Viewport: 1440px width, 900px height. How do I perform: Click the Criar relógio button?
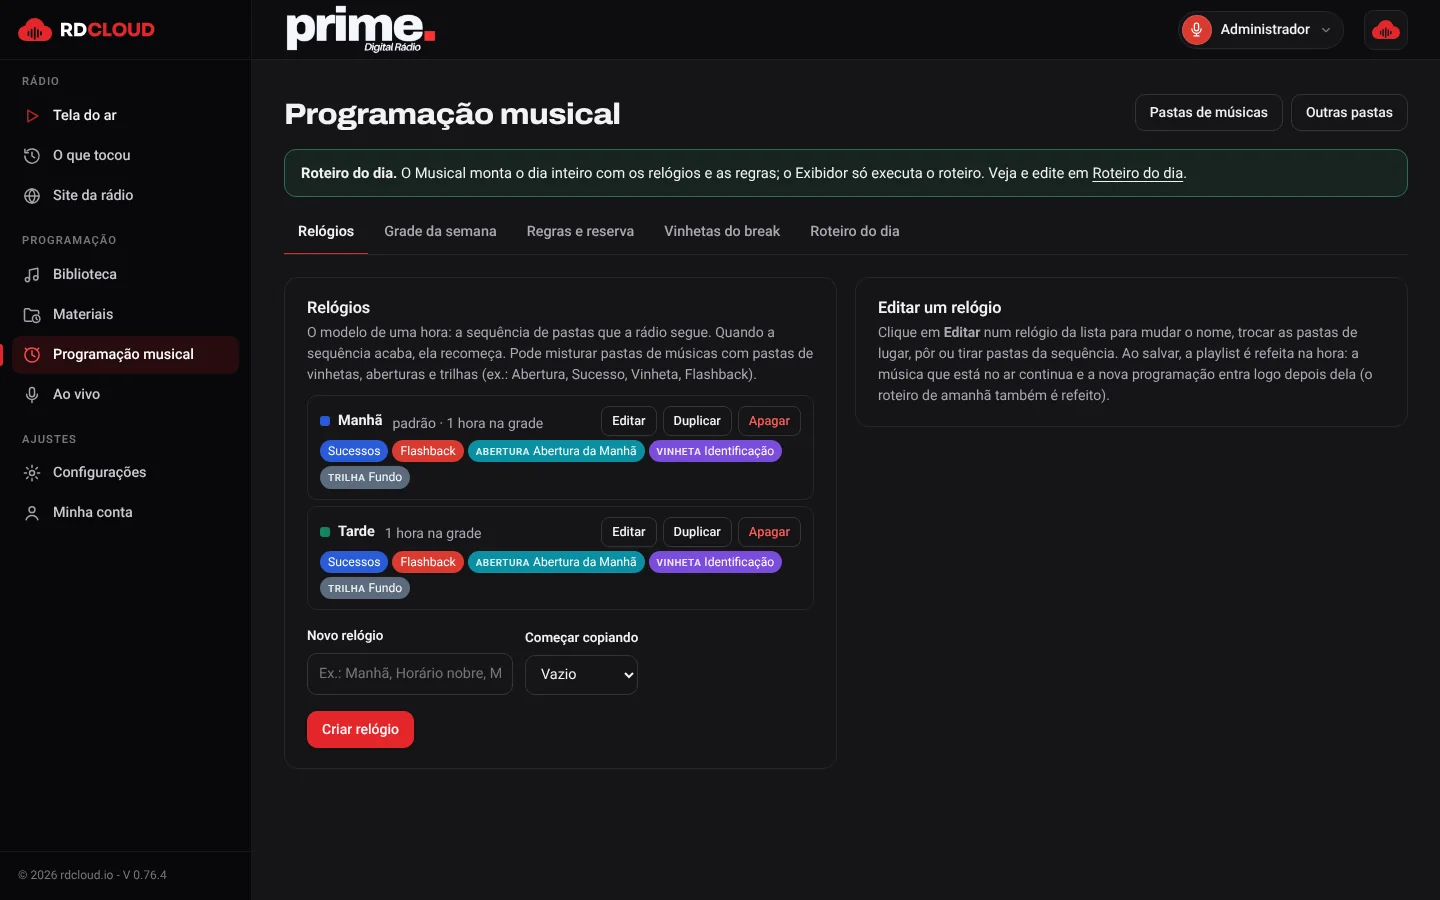[x=360, y=729]
